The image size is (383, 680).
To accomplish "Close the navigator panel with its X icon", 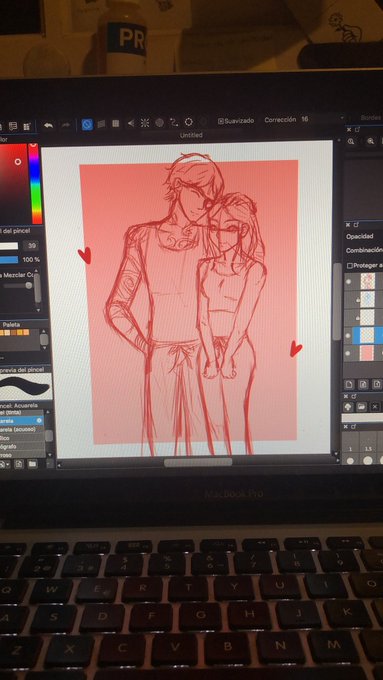I will (x=349, y=129).
